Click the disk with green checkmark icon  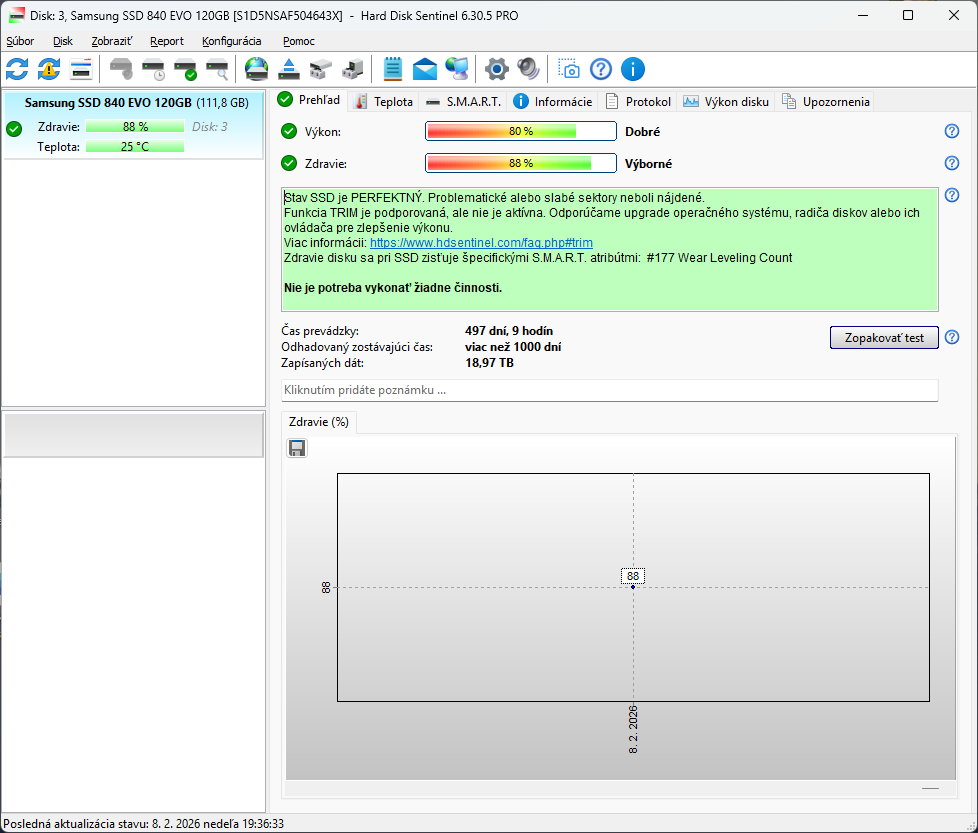[x=185, y=69]
